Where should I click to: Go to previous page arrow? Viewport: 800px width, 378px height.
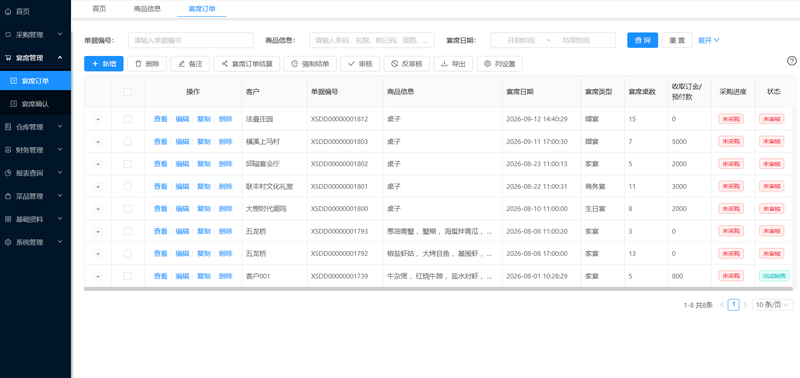click(x=722, y=305)
